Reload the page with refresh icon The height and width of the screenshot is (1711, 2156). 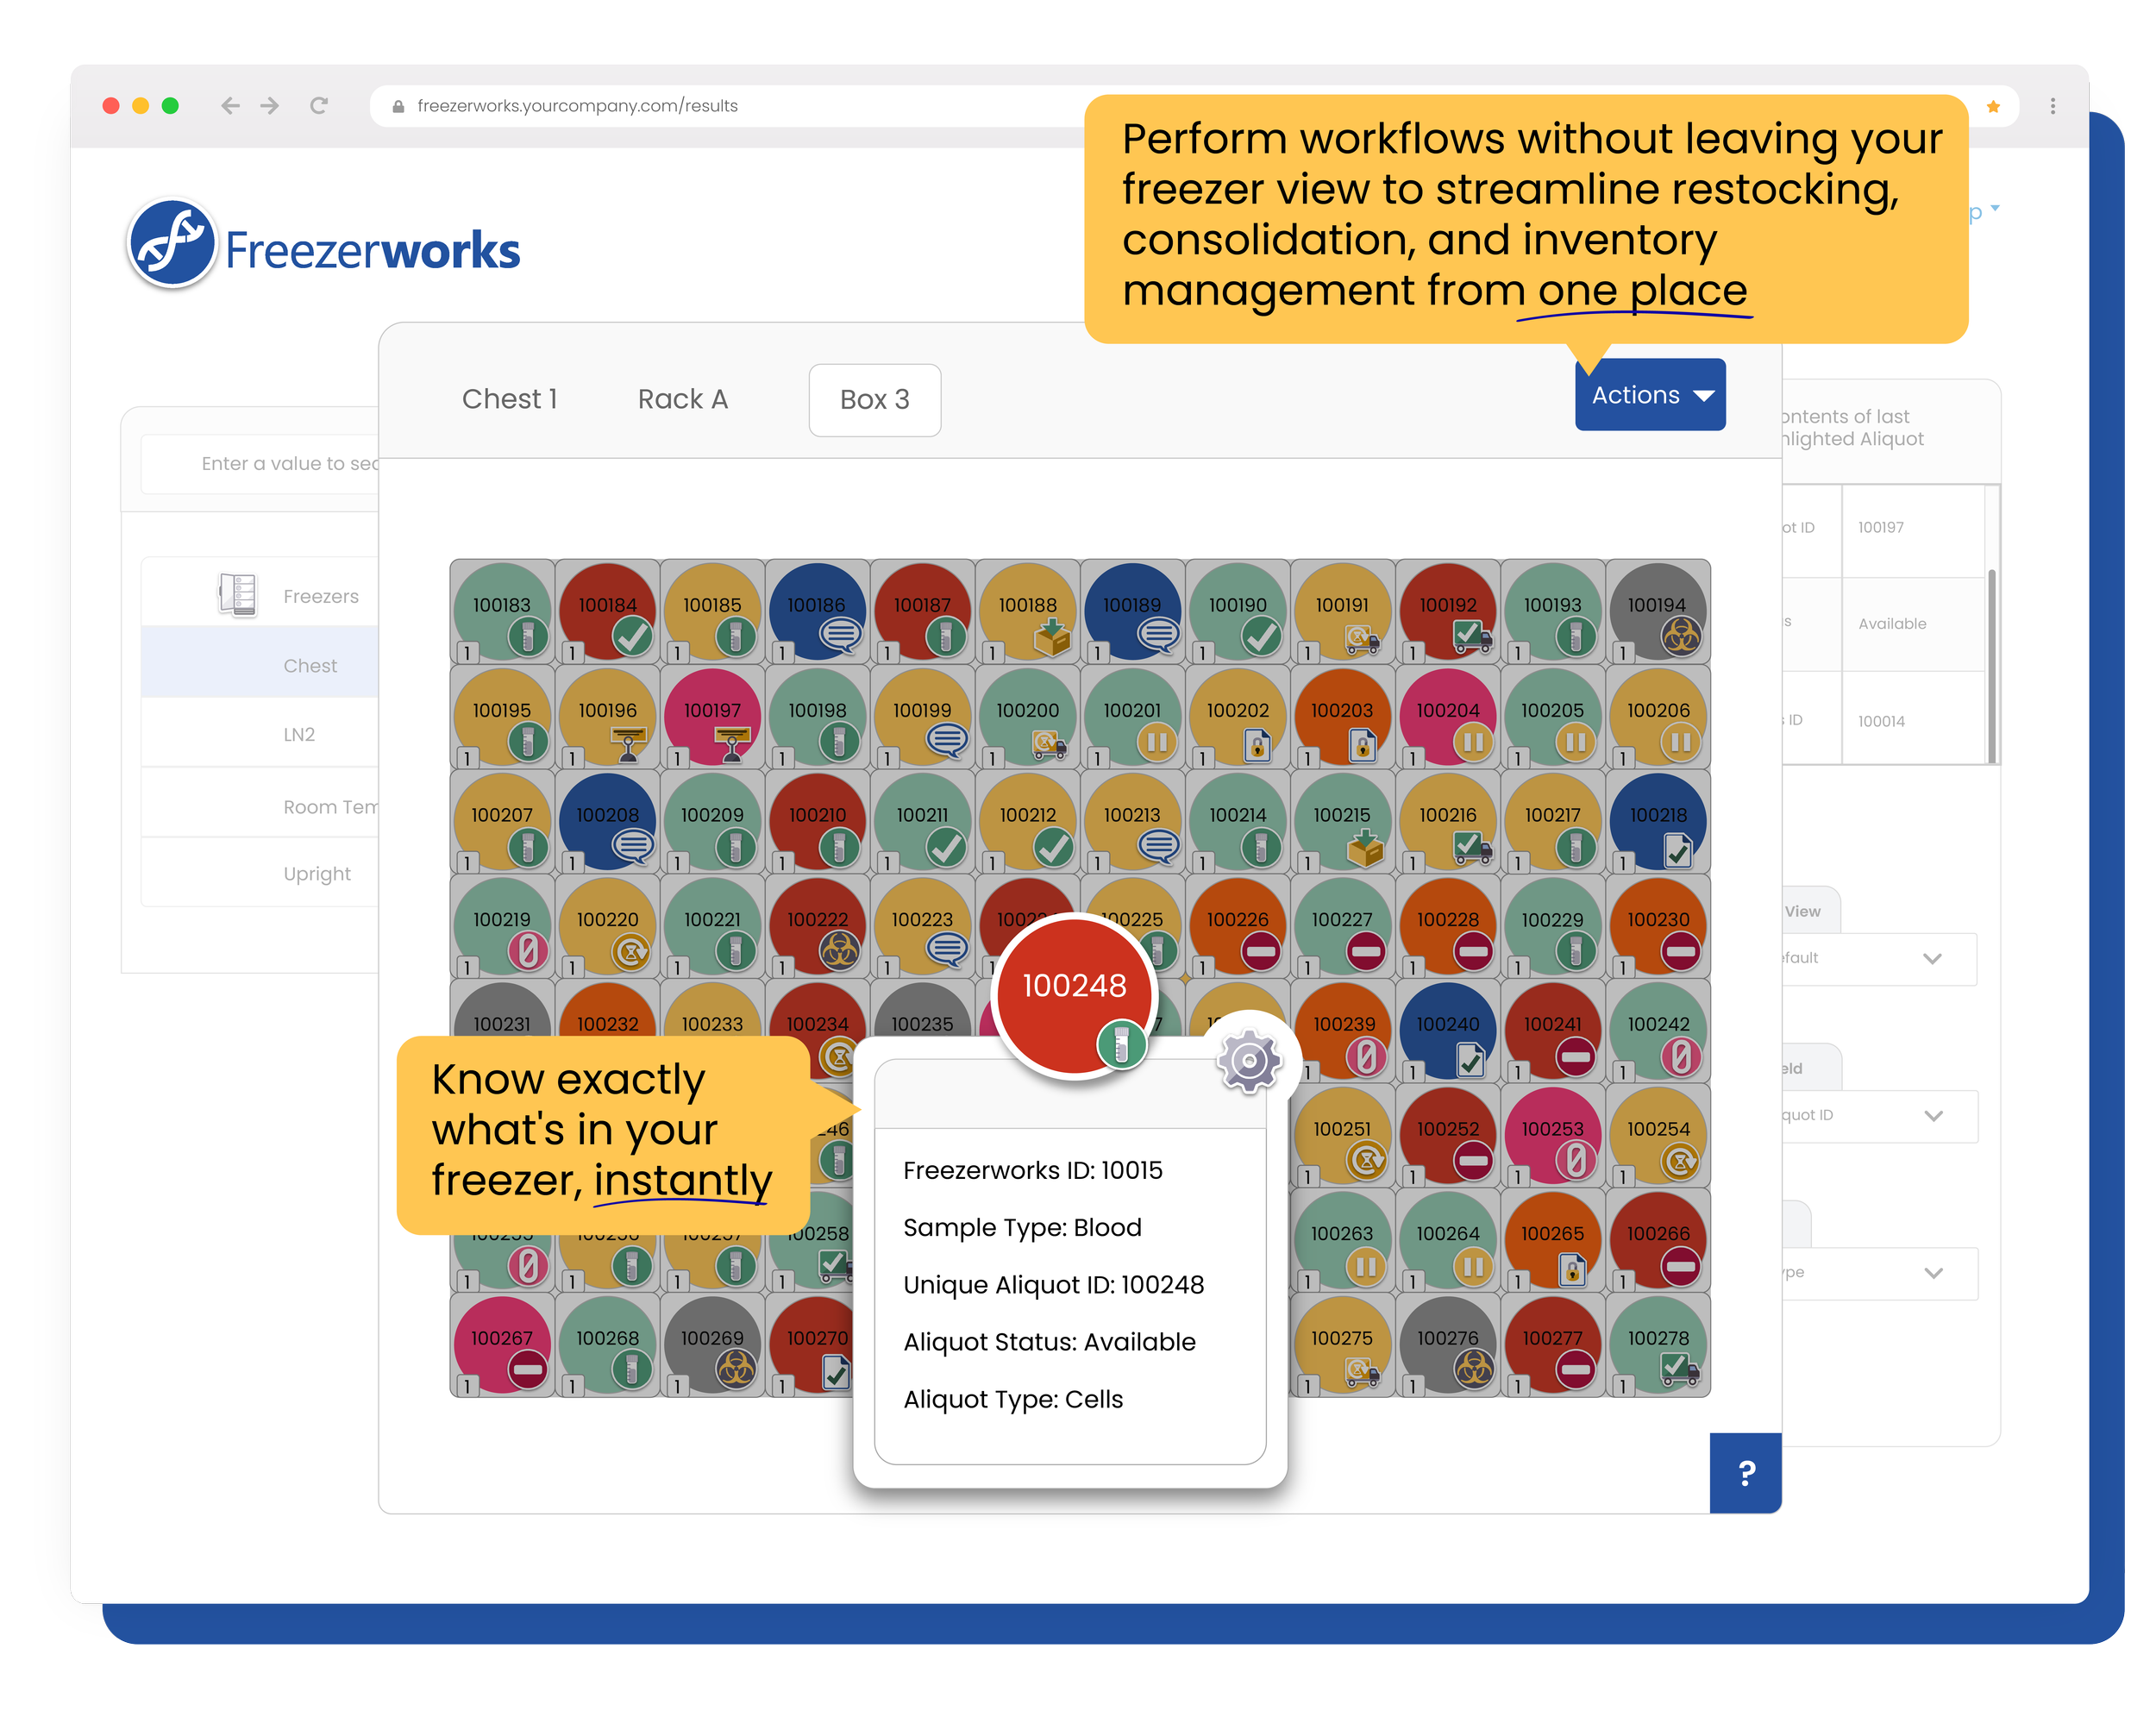(x=319, y=106)
